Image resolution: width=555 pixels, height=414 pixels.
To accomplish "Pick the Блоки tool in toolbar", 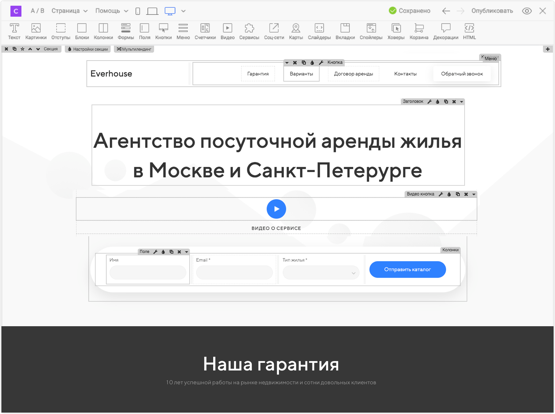I will click(82, 31).
